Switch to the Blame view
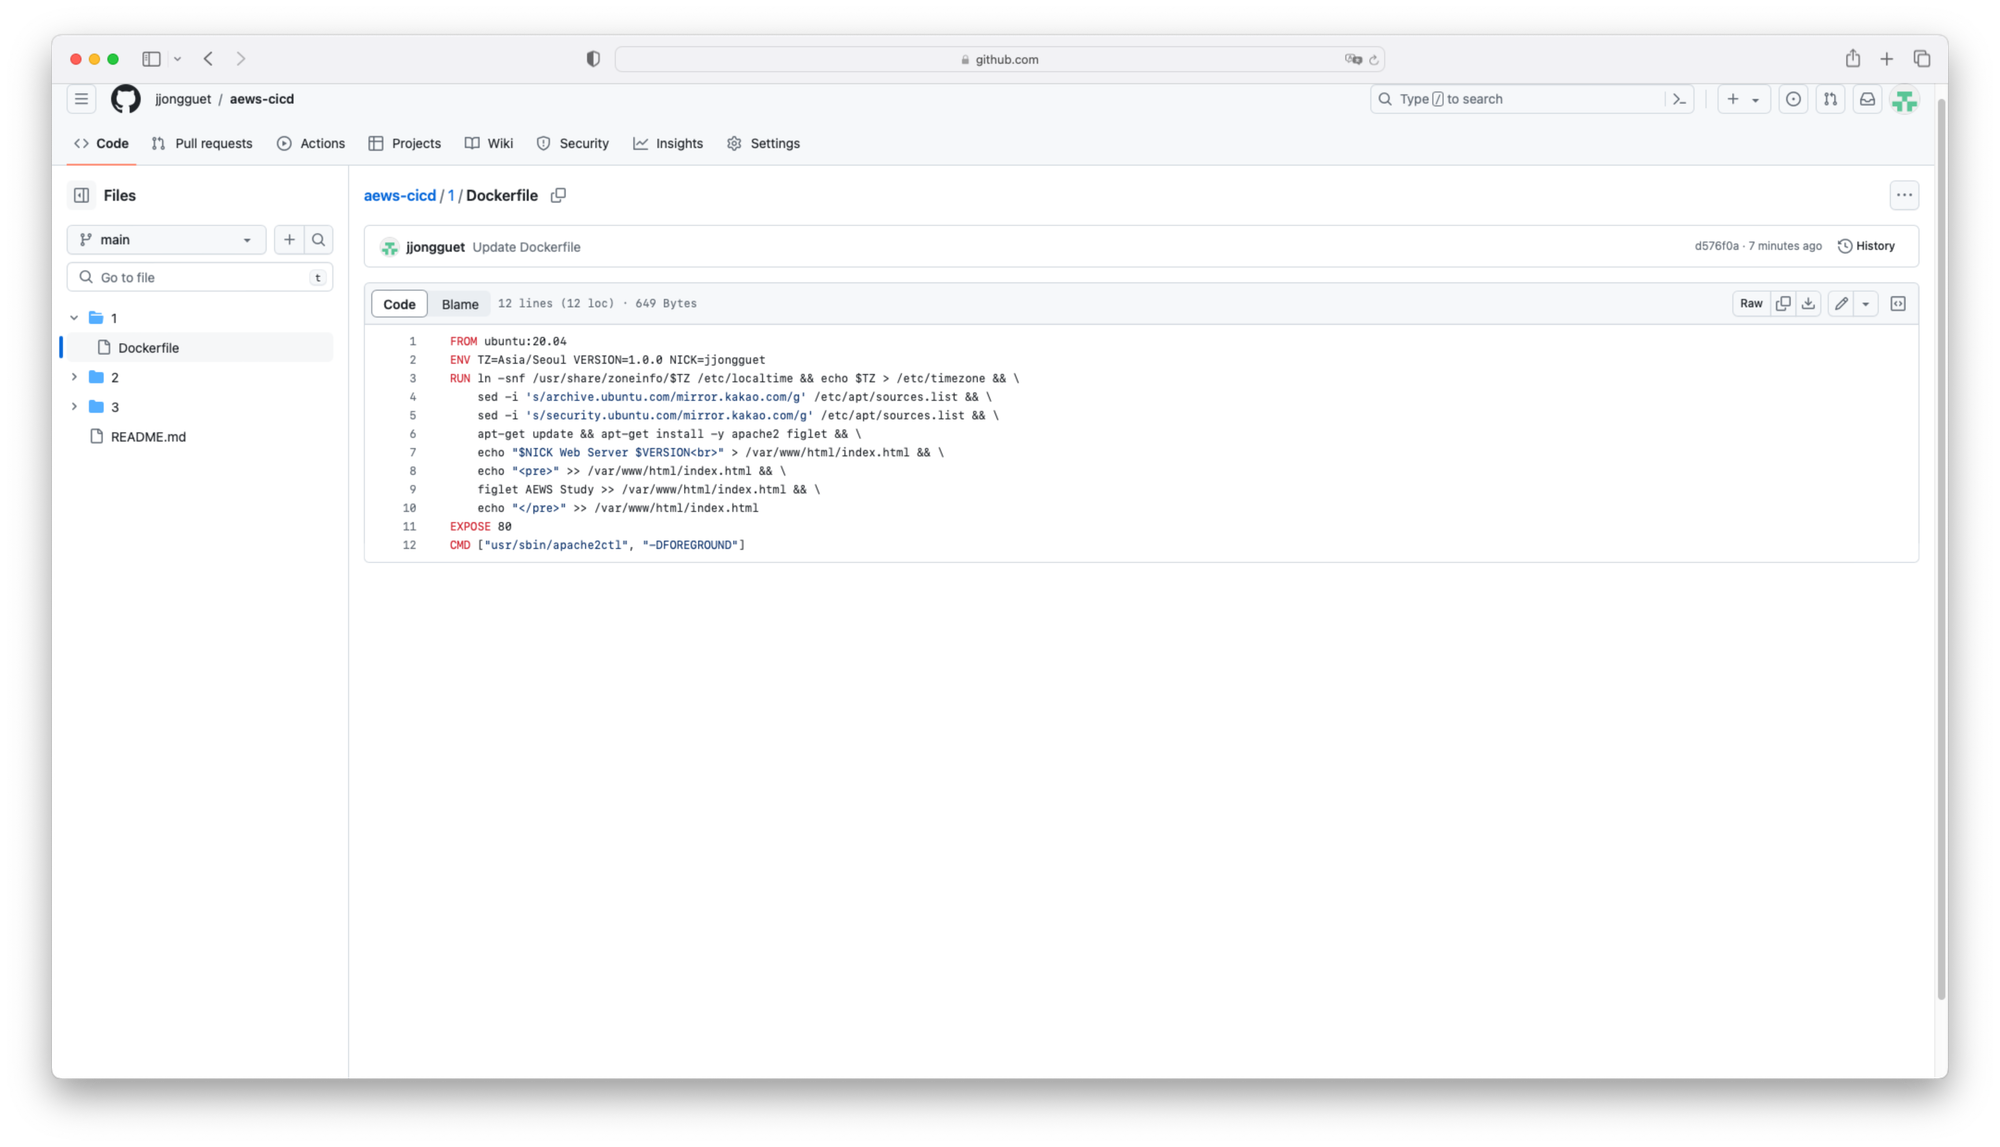The image size is (2000, 1147). [x=460, y=304]
